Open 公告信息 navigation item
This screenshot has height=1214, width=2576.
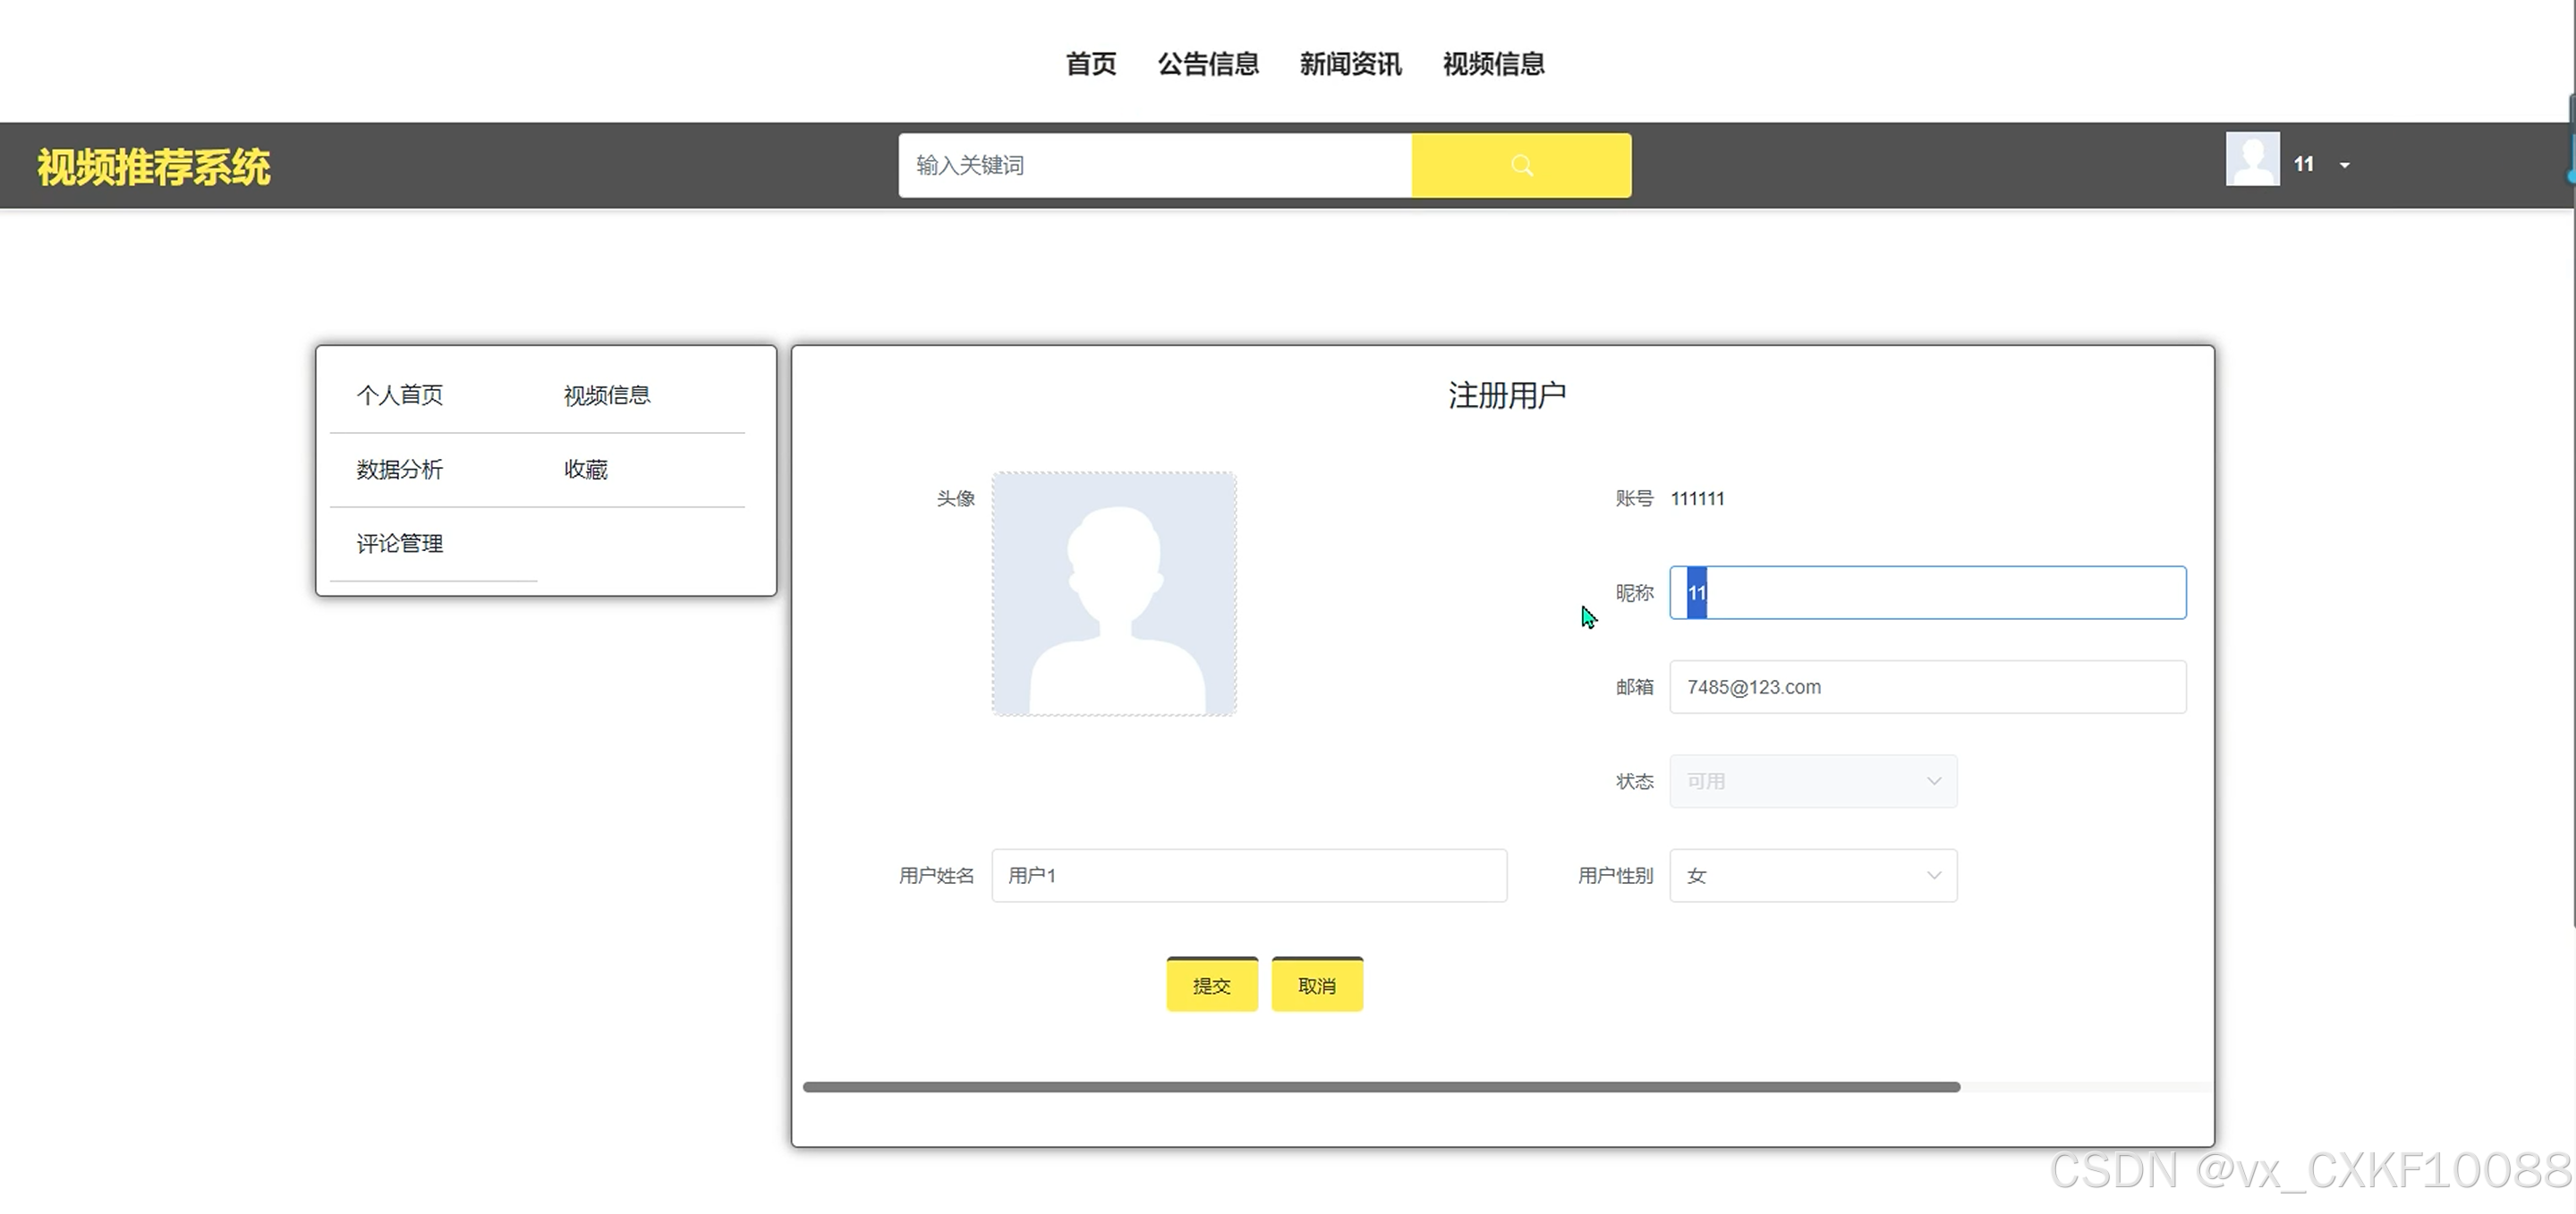pyautogui.click(x=1207, y=64)
